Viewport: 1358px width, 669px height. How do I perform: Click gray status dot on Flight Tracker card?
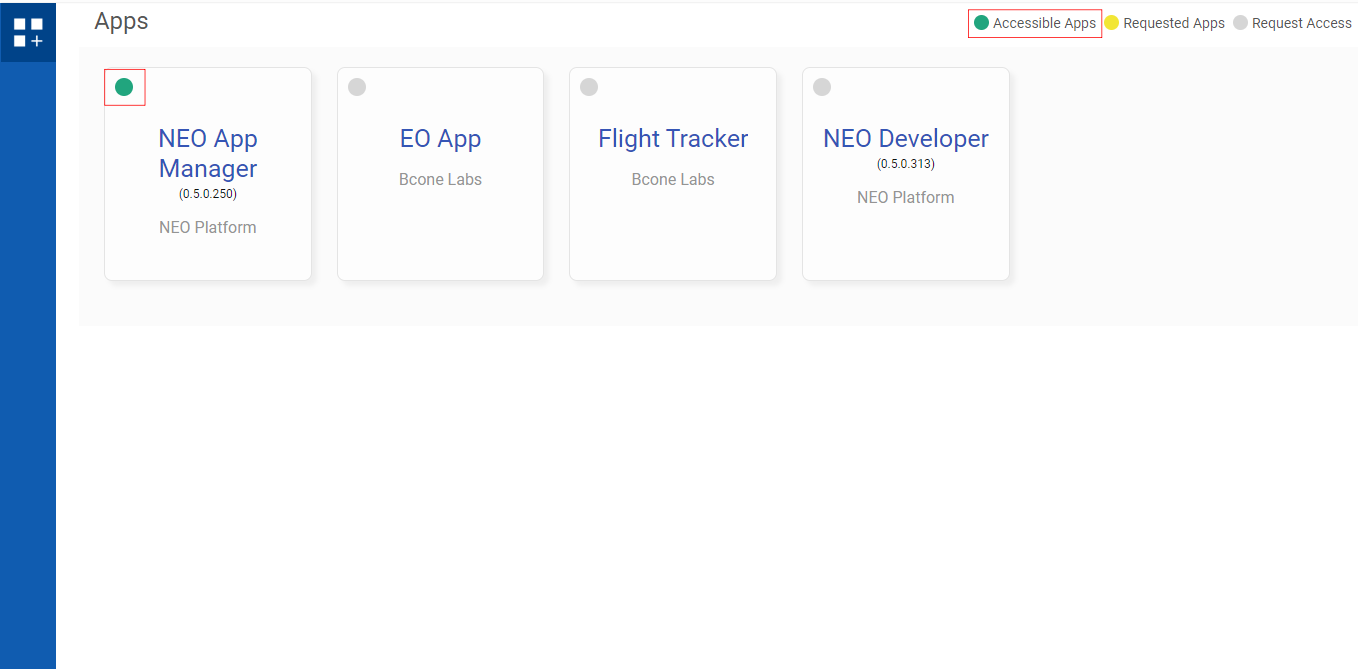coord(589,87)
